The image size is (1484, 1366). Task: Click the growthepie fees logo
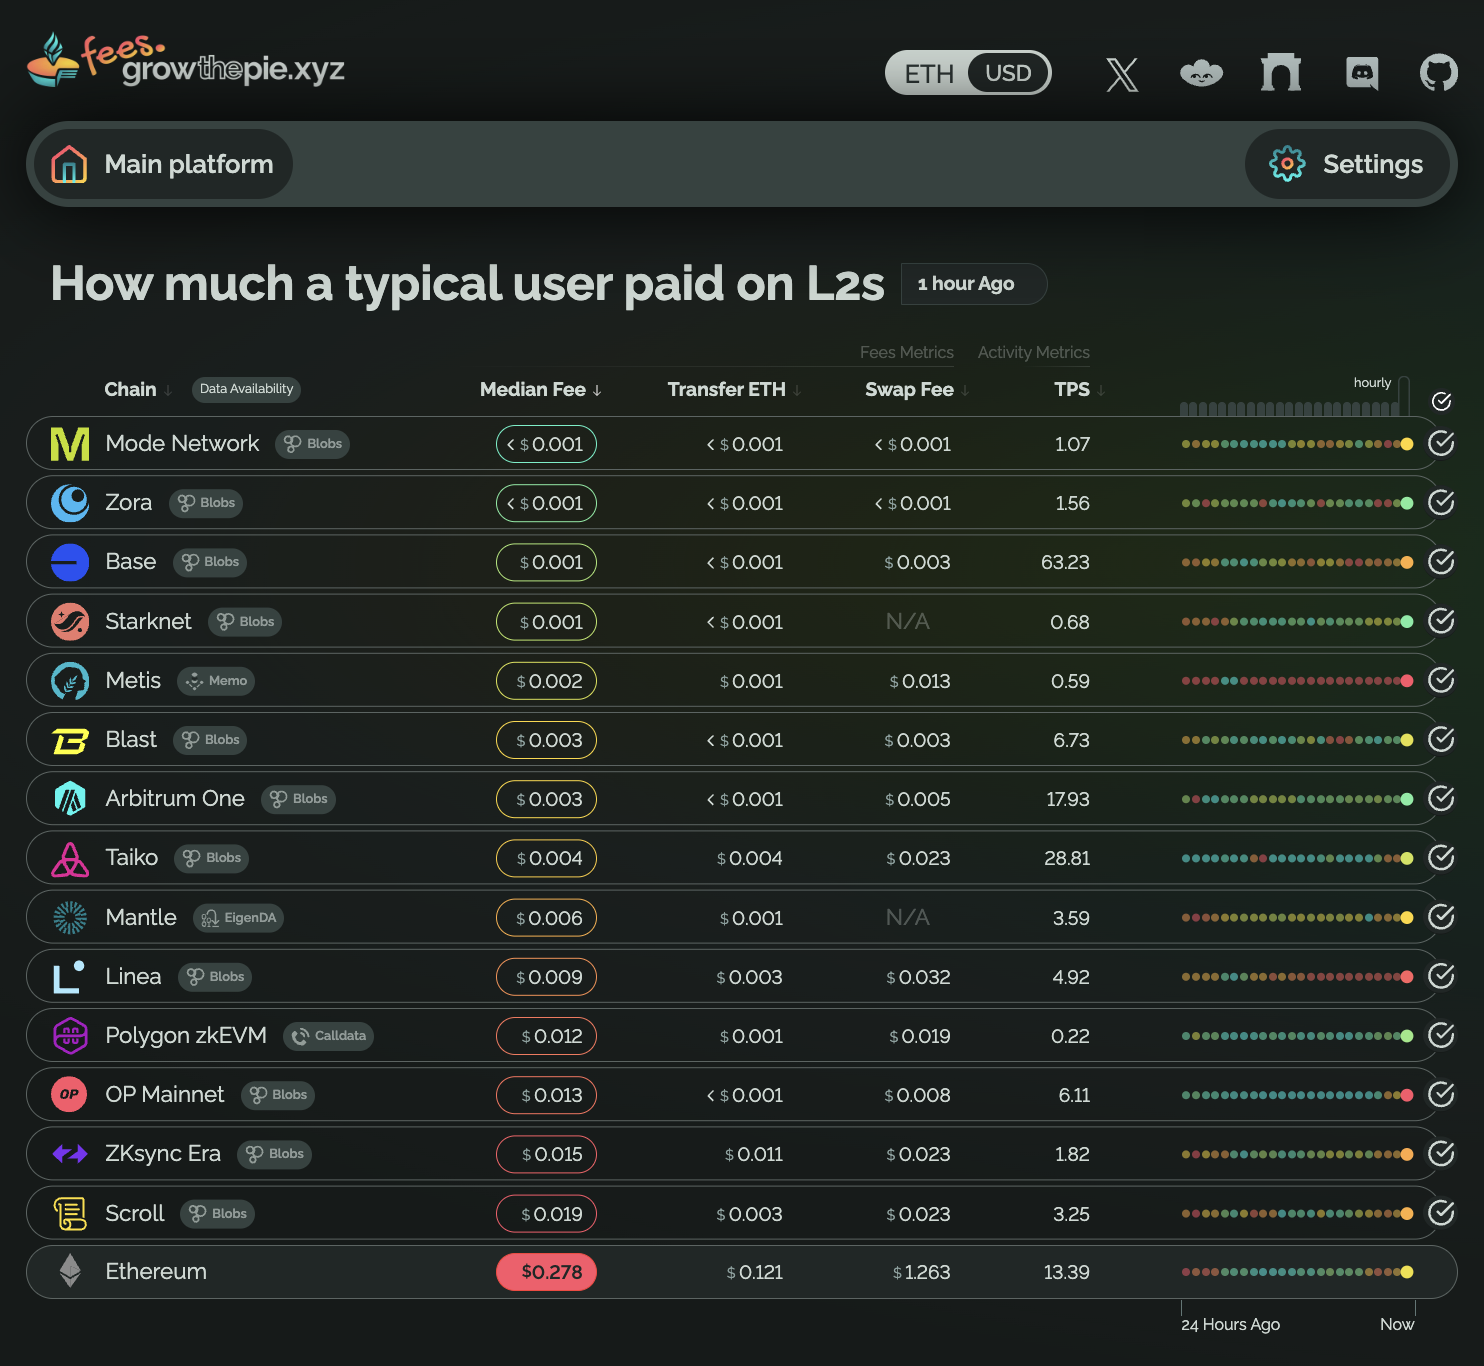[x=186, y=61]
